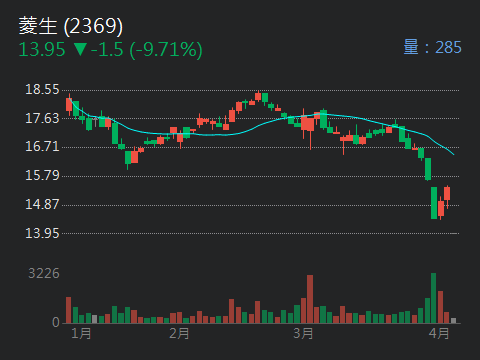Click the stock title 菱生 (2369)
The width and height of the screenshot is (480, 360).
pyautogui.click(x=71, y=26)
